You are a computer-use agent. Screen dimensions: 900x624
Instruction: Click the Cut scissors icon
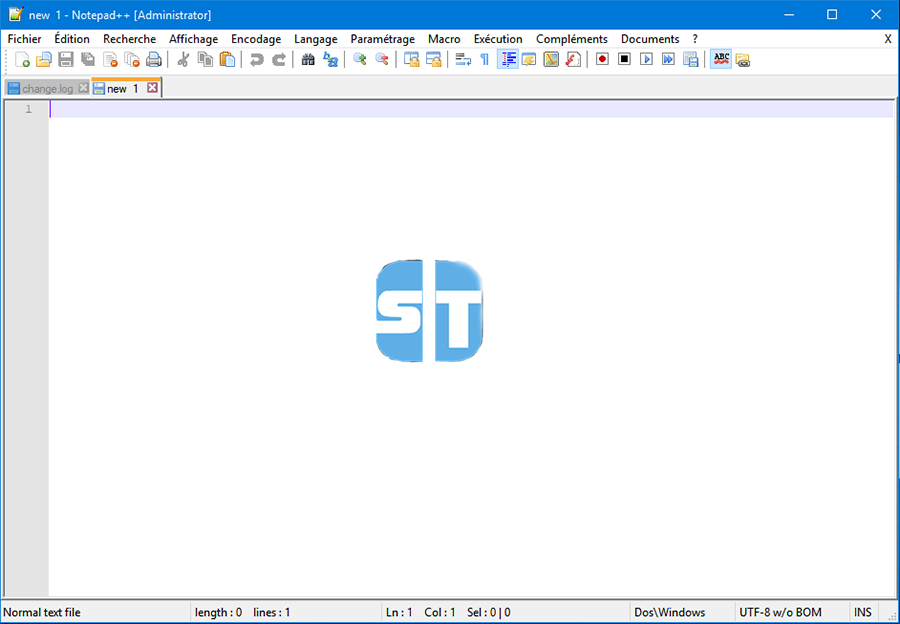183,59
